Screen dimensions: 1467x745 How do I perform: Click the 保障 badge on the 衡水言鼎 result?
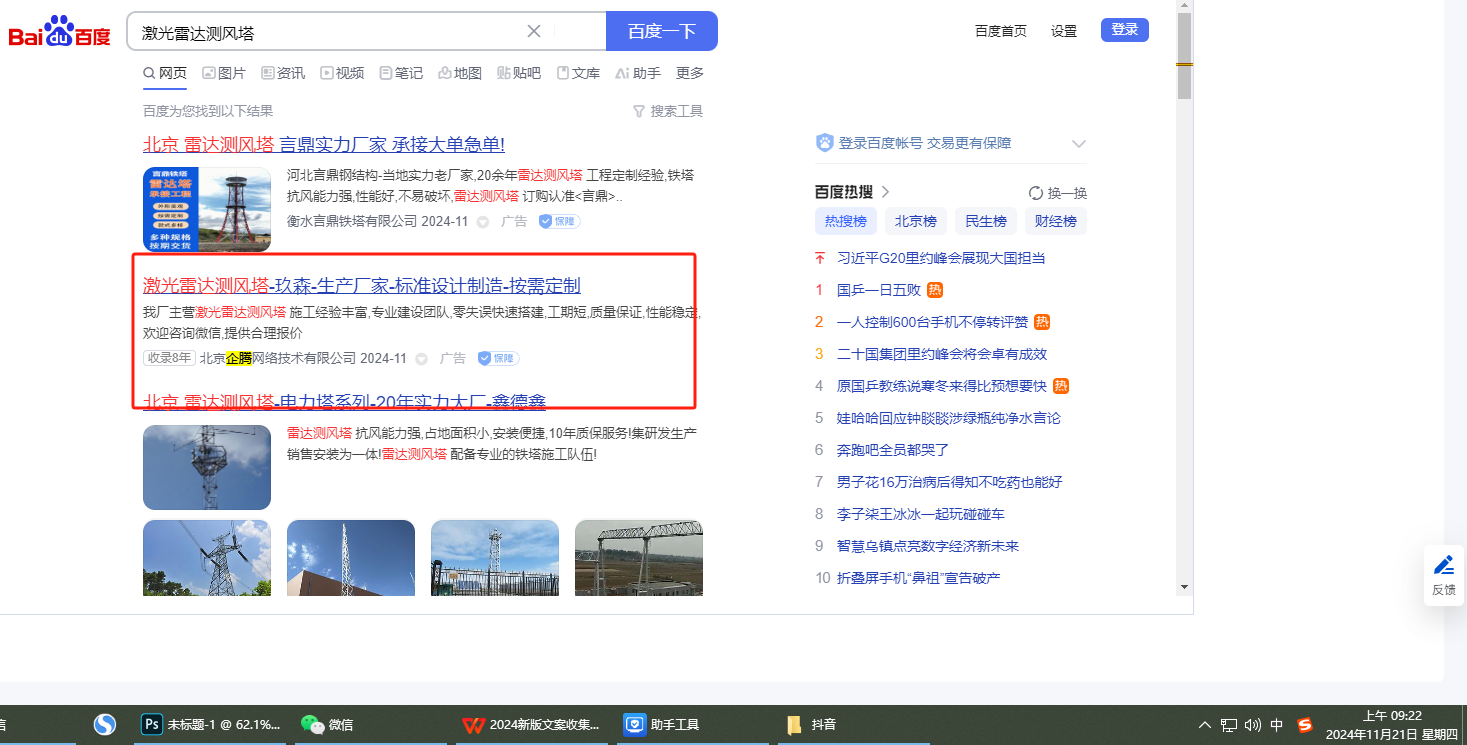pyautogui.click(x=559, y=222)
